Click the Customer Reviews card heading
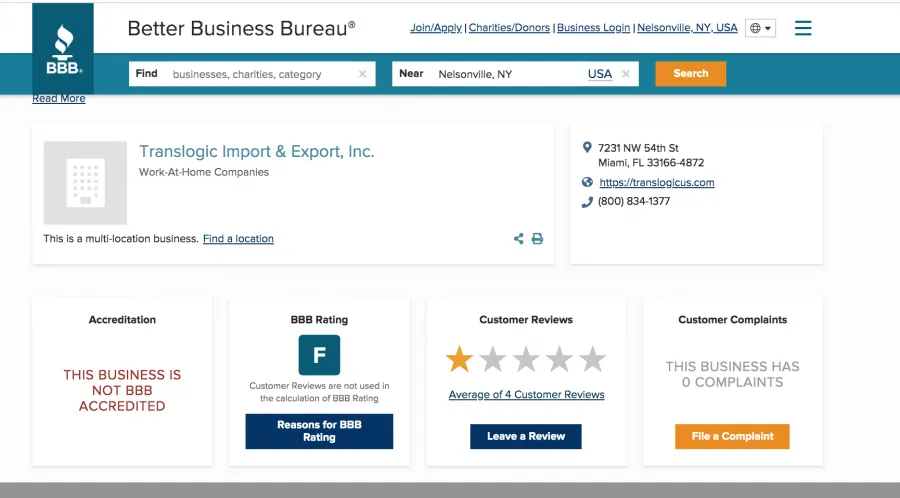 coord(526,320)
